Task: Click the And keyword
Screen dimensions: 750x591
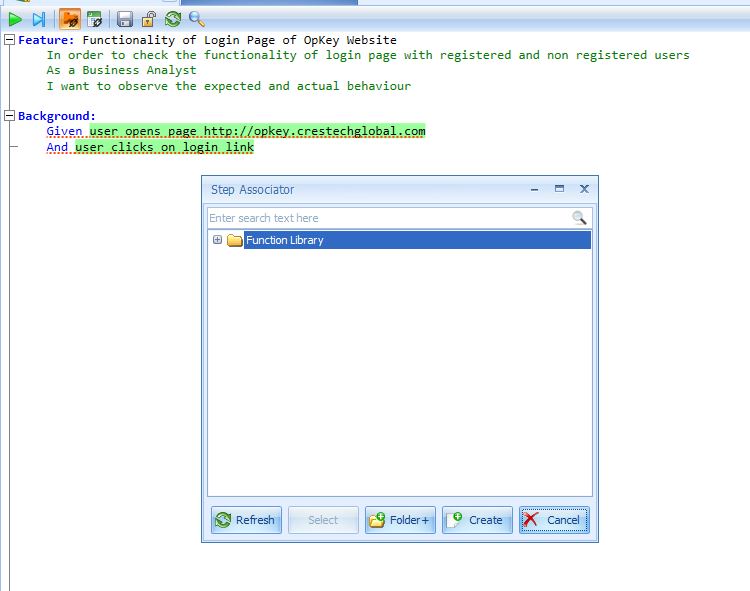Action: click(57, 147)
